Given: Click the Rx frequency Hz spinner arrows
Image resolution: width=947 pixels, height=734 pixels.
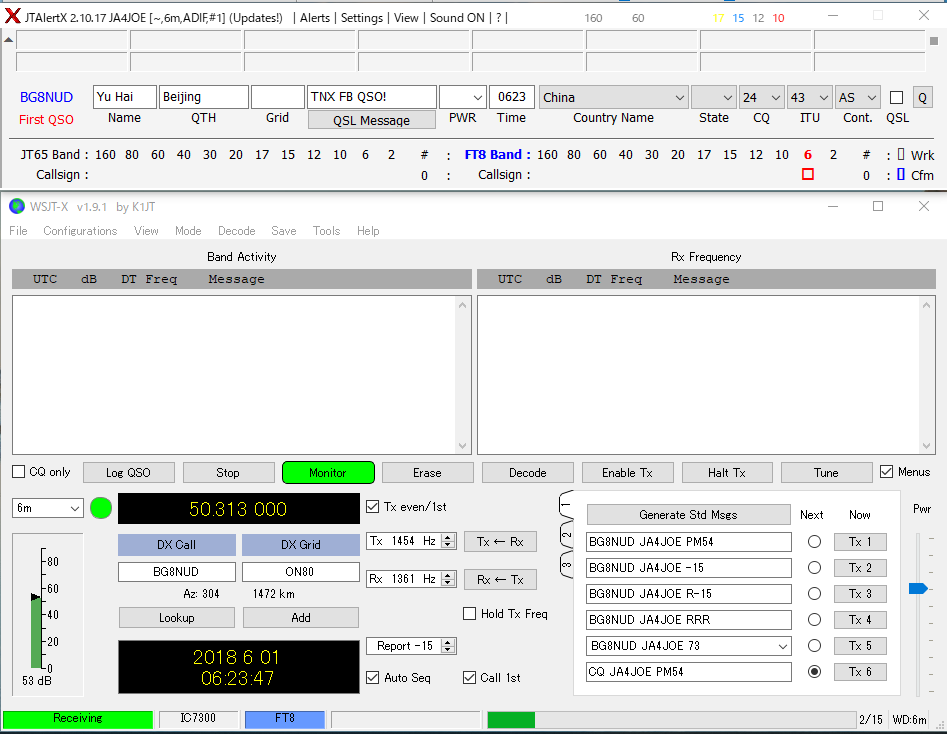Looking at the screenshot, I should pyautogui.click(x=448, y=579).
